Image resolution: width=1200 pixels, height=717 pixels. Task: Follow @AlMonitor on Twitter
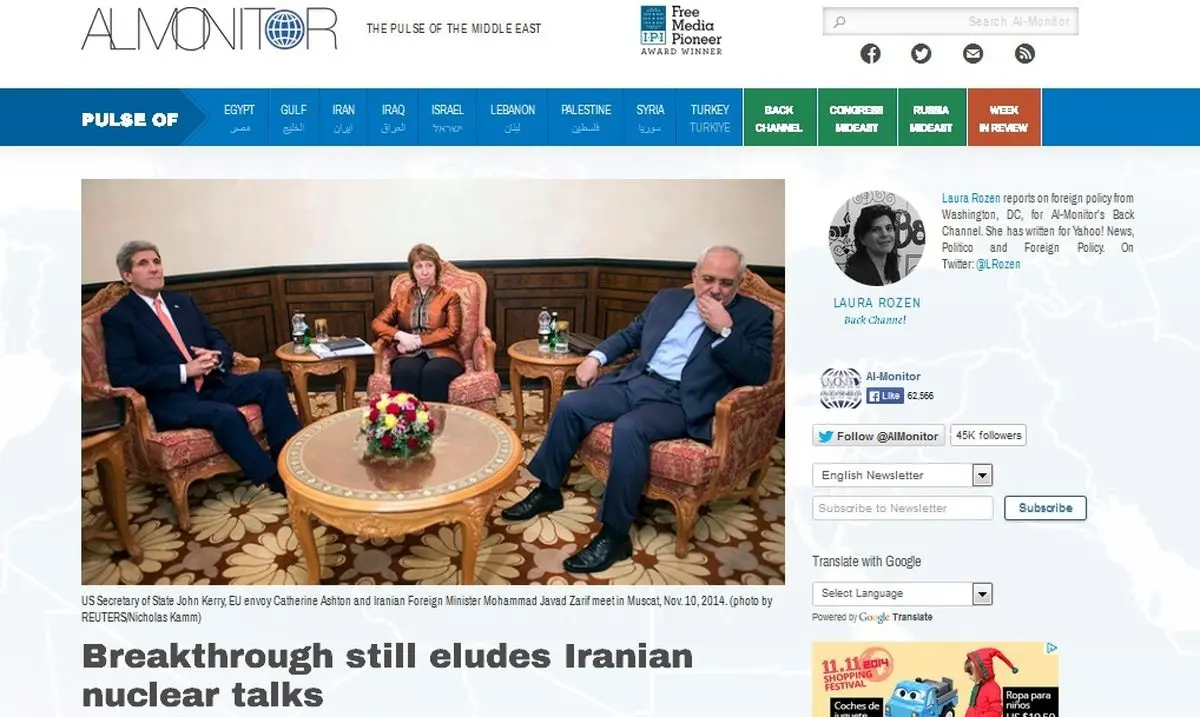879,436
